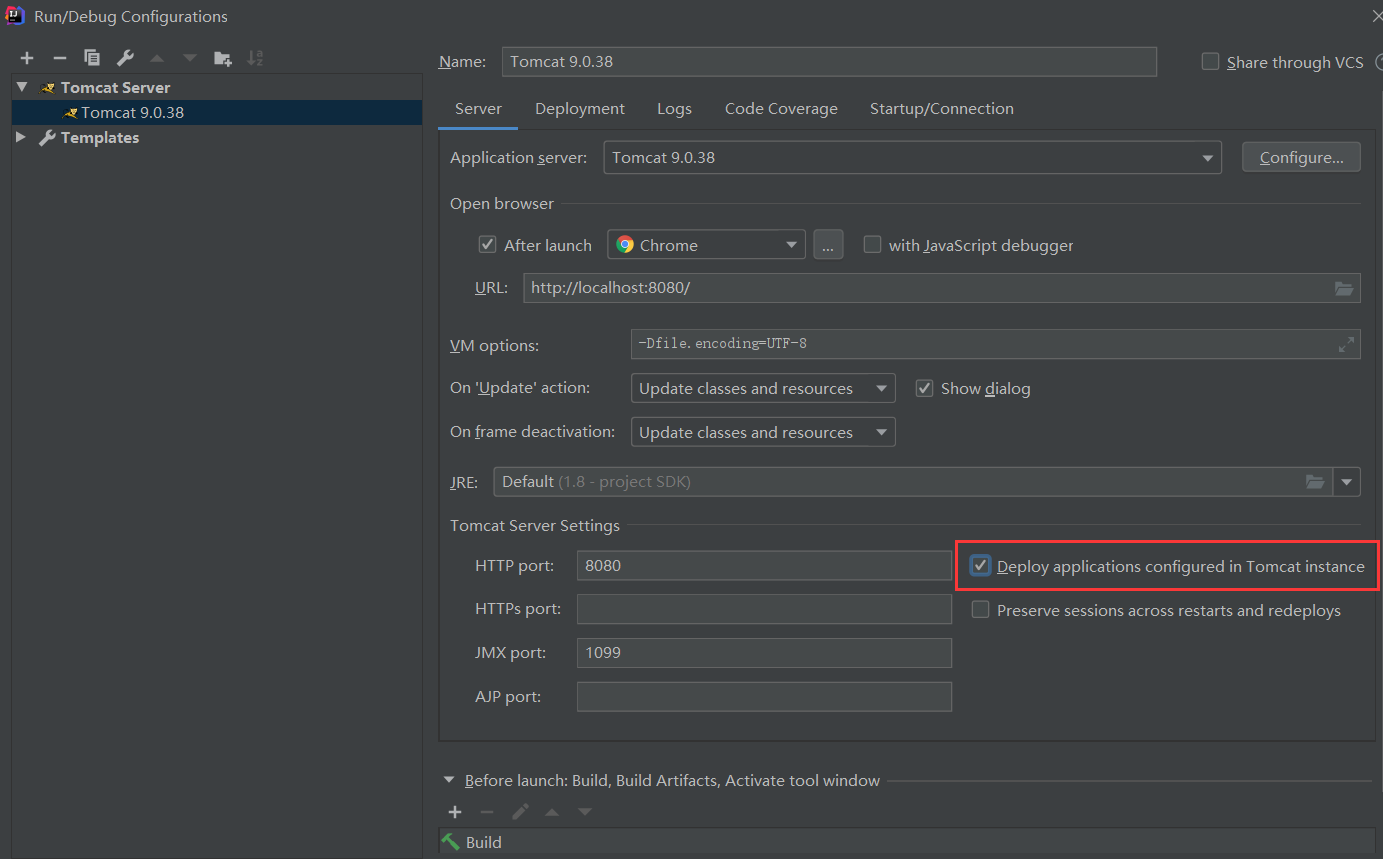Remove selected configuration with minus icon
Image resolution: width=1383 pixels, height=859 pixels.
(x=59, y=58)
